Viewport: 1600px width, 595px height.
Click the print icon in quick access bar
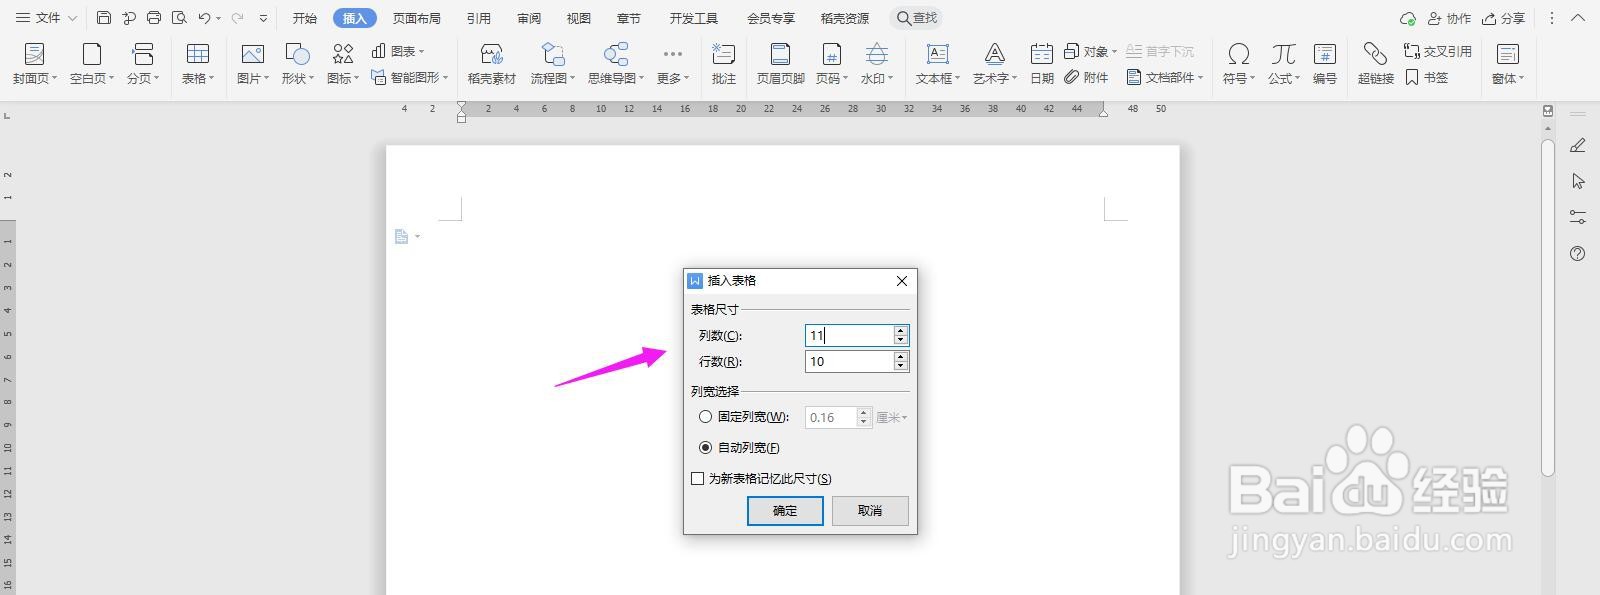tap(154, 18)
